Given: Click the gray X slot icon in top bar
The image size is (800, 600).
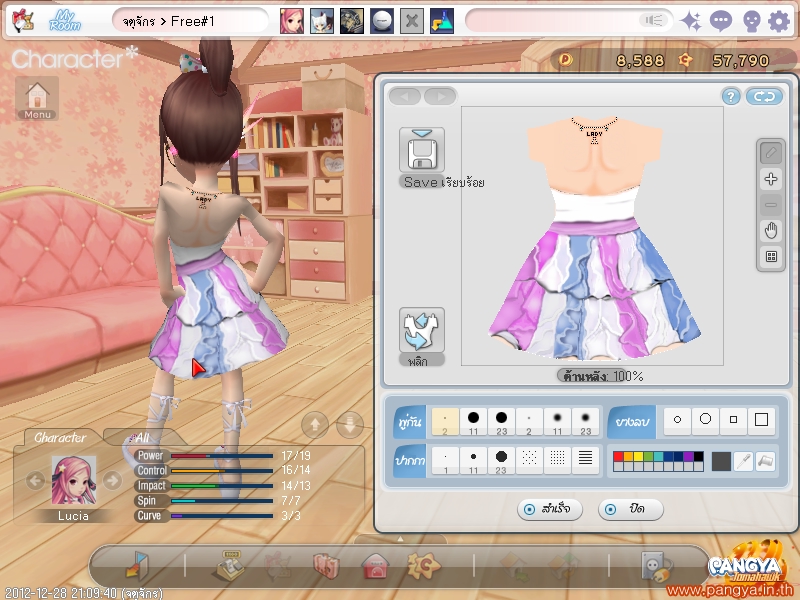Looking at the screenshot, I should 412,21.
